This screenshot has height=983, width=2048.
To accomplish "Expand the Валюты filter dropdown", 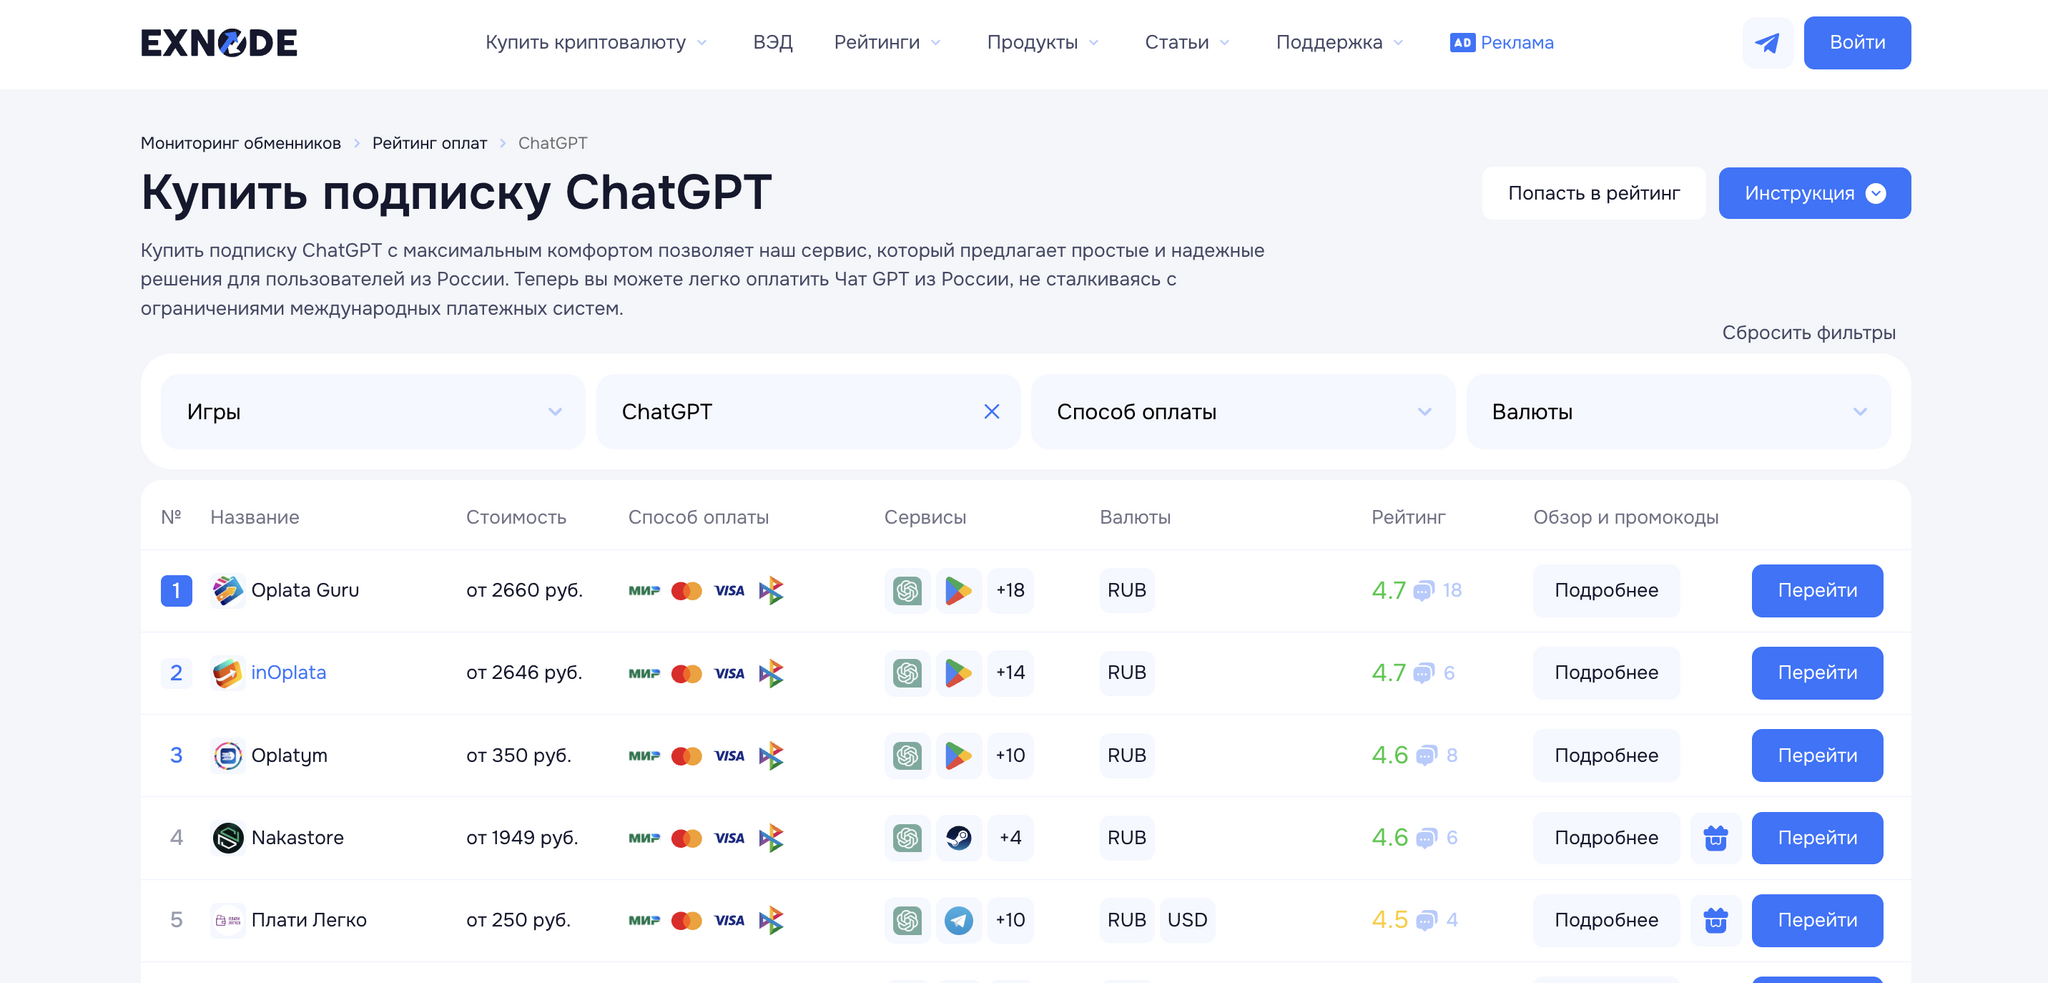I will pos(1677,412).
